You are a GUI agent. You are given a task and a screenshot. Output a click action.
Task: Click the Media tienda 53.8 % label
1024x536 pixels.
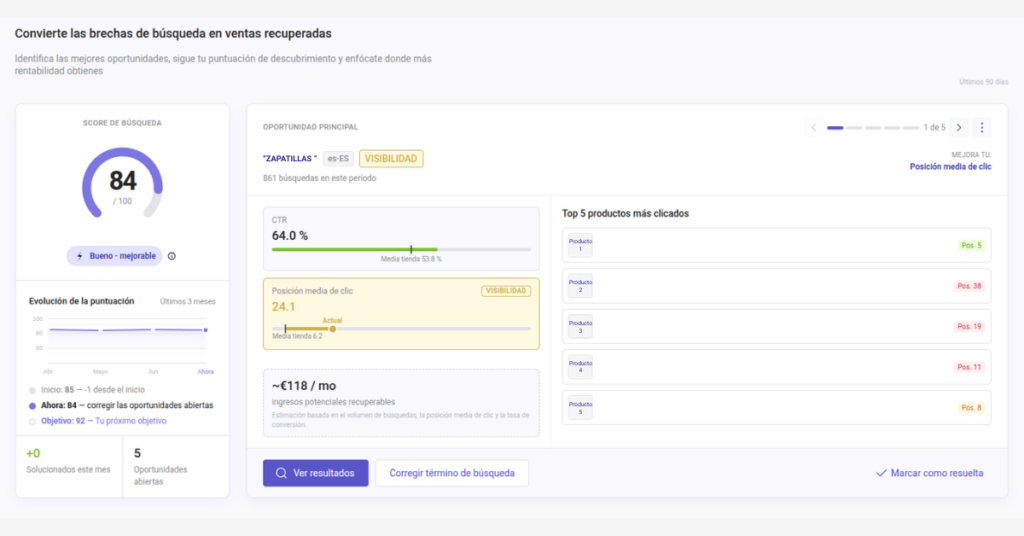pyautogui.click(x=411, y=259)
